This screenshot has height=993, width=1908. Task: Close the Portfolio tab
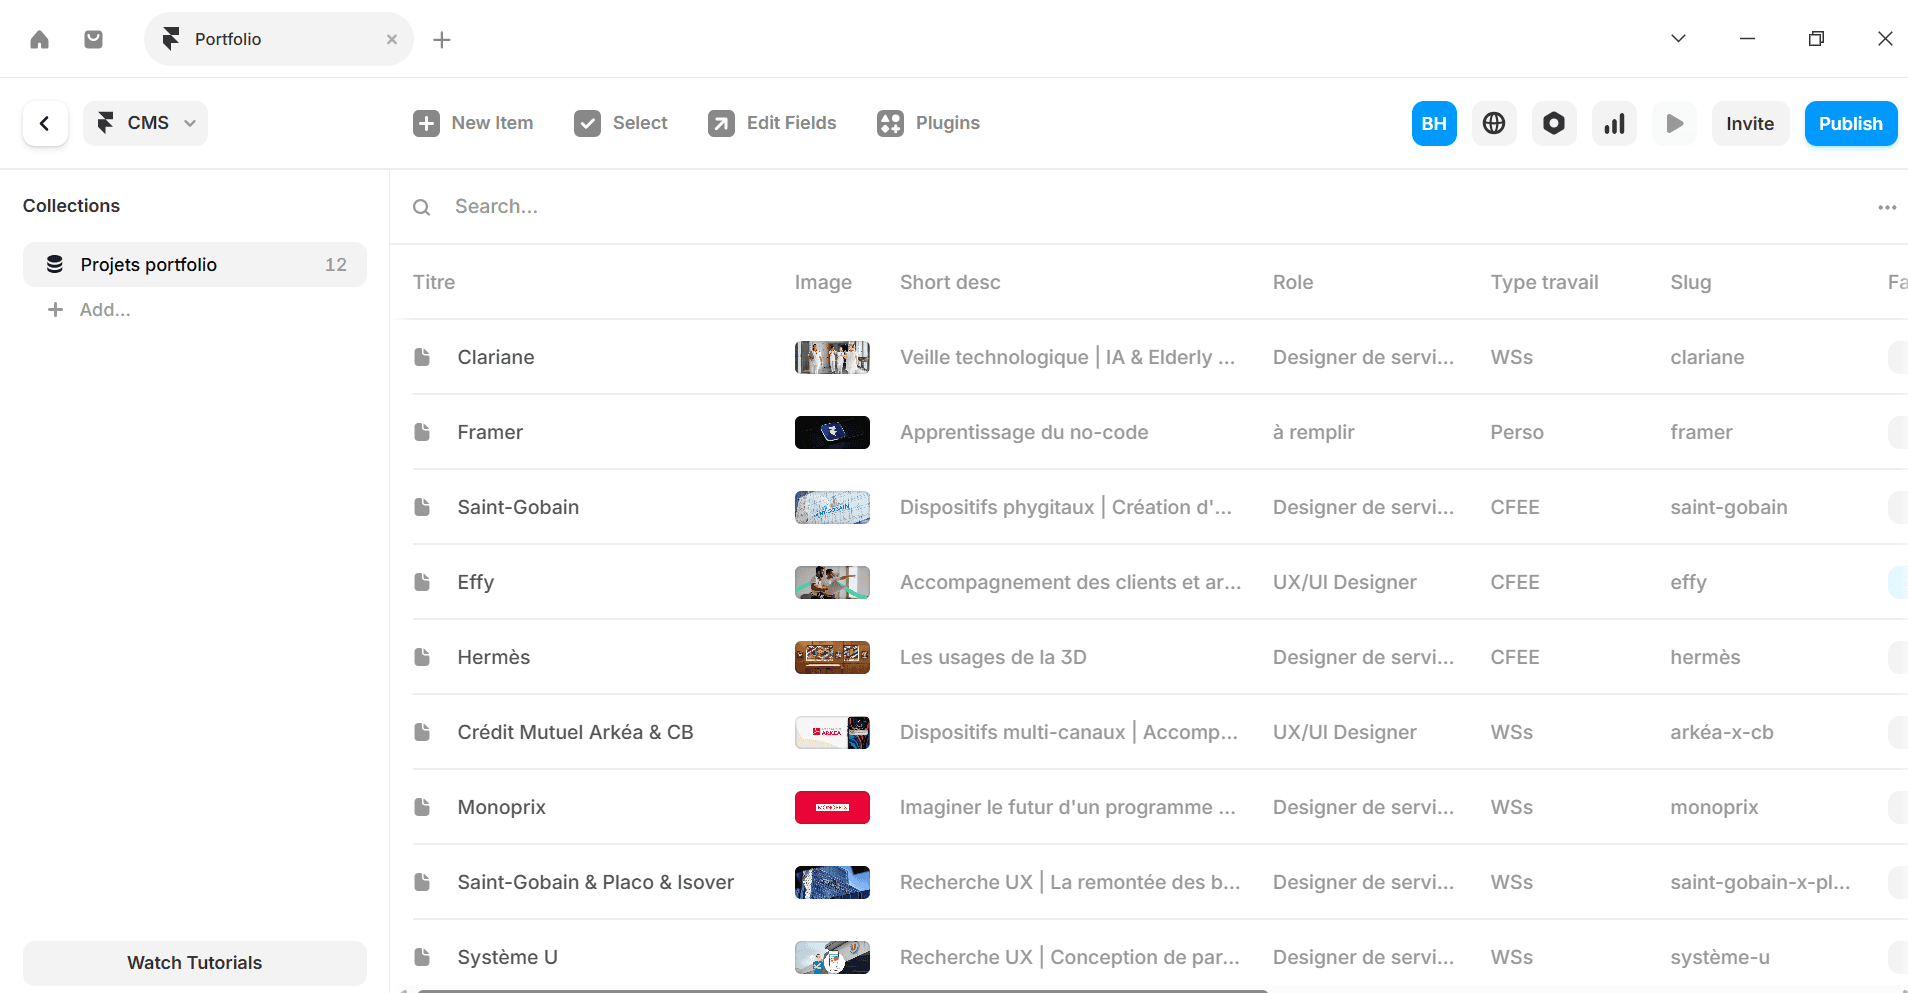[x=392, y=39]
